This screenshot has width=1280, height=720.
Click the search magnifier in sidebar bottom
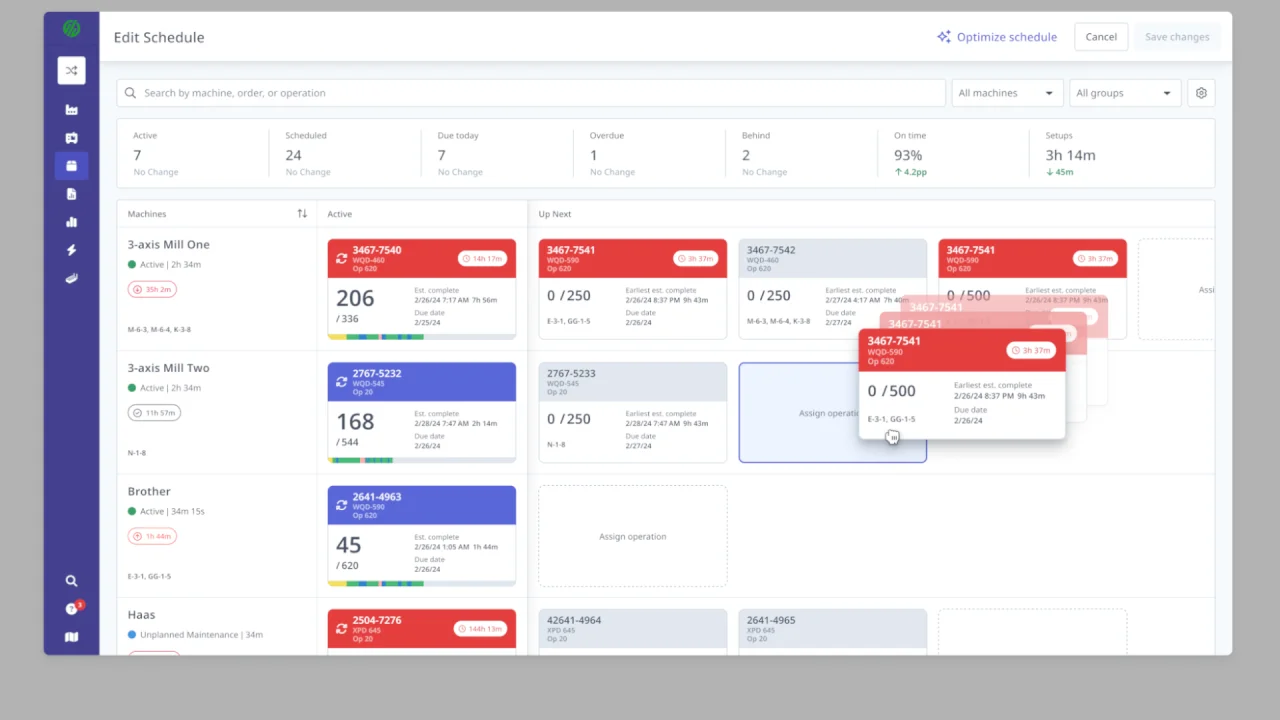coord(71,581)
